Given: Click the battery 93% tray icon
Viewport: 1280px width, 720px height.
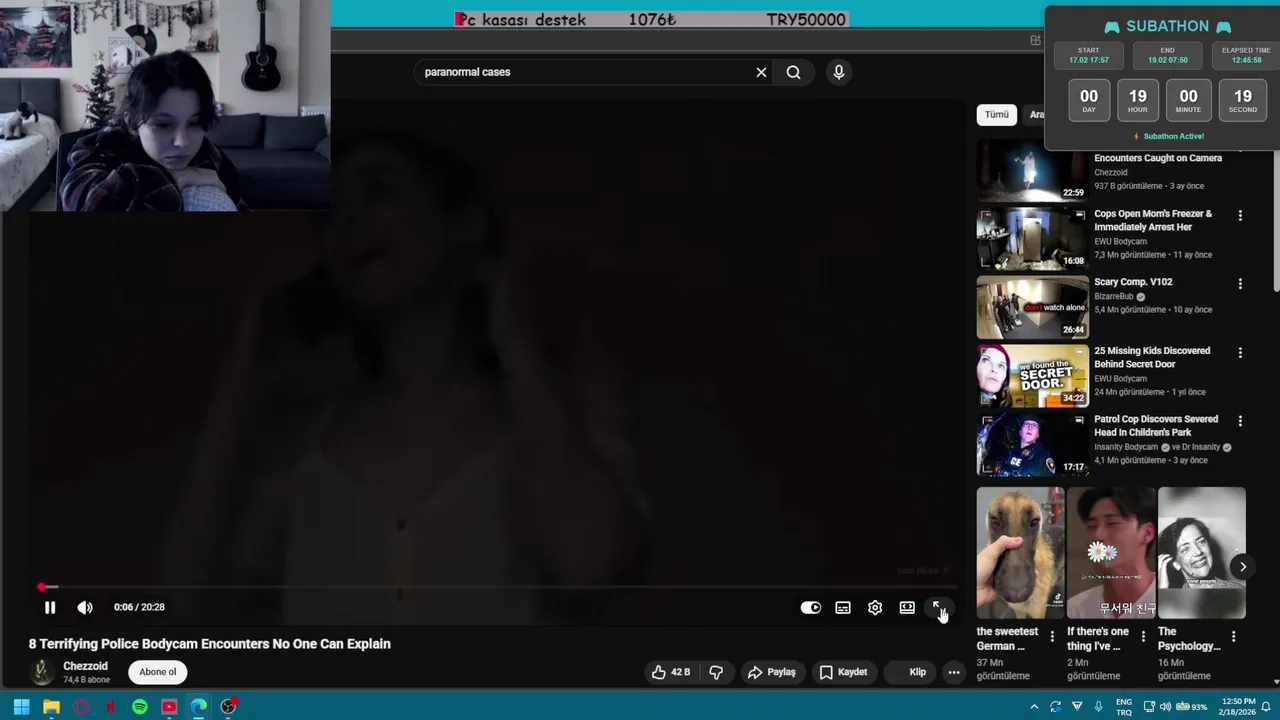Looking at the screenshot, I should coord(1191,707).
